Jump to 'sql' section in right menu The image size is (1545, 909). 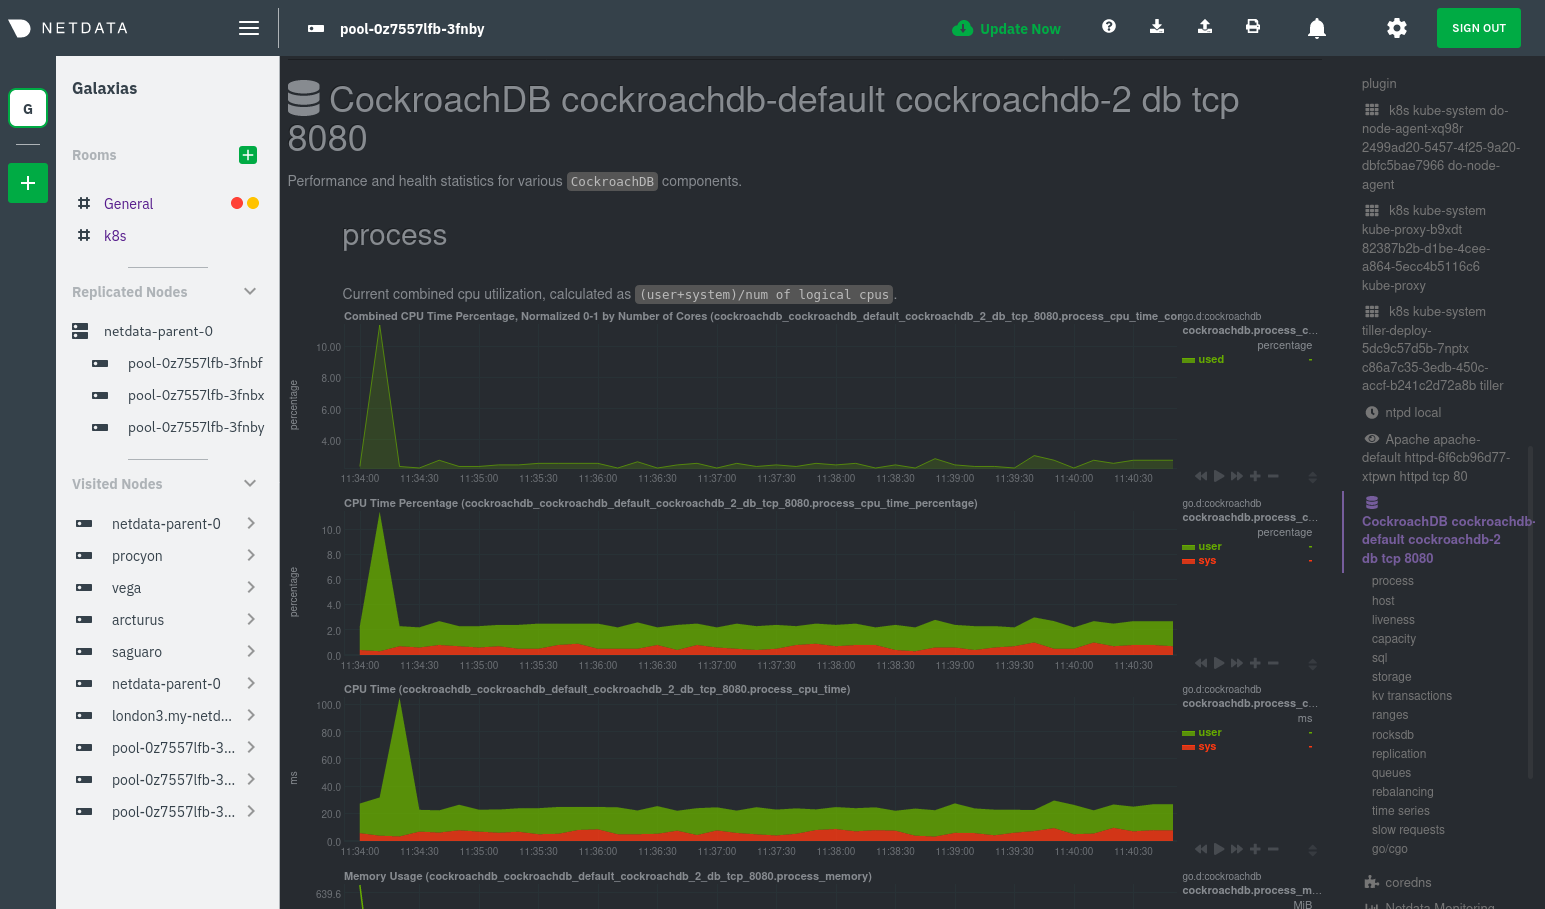point(1379,658)
